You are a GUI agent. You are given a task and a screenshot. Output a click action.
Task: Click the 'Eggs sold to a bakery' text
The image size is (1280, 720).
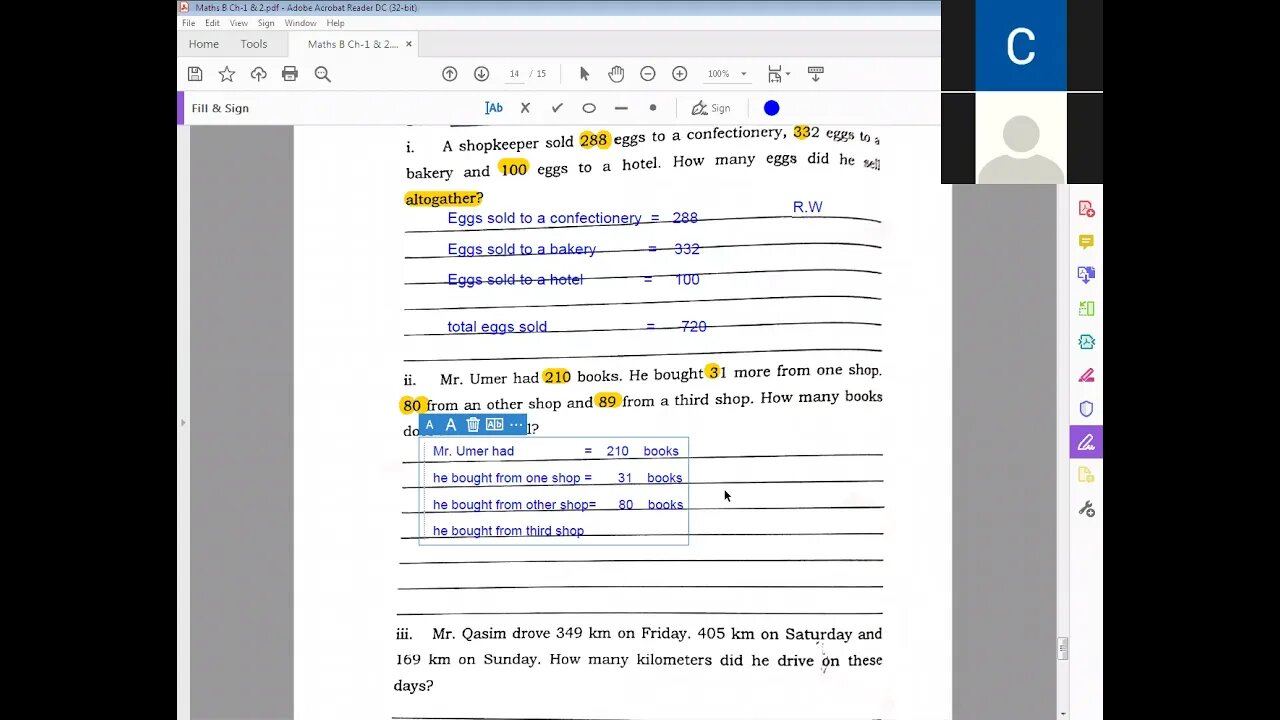[x=521, y=249]
